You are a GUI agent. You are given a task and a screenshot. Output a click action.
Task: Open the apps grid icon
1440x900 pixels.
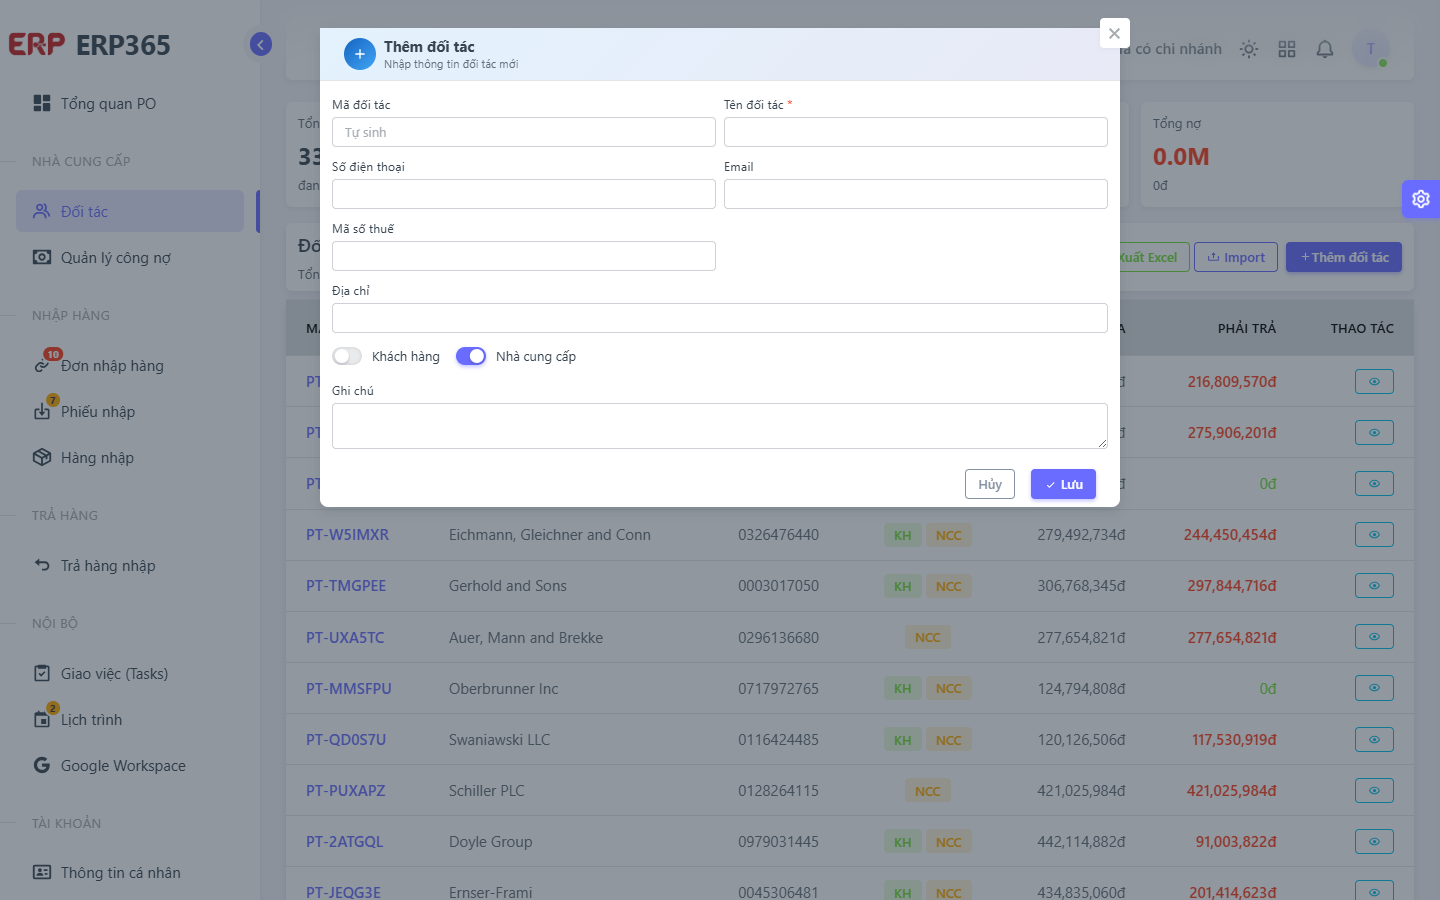pyautogui.click(x=1287, y=49)
